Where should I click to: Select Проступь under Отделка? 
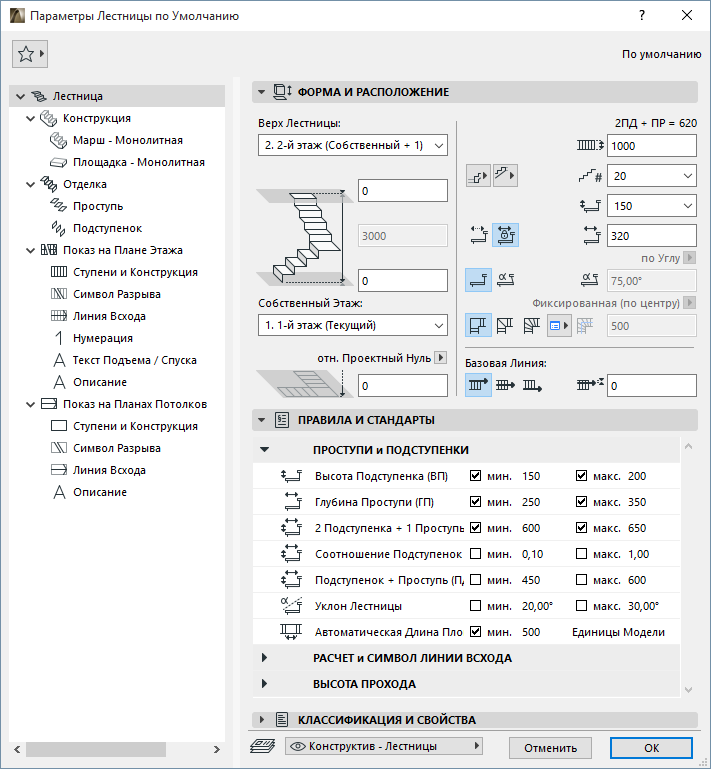coord(98,206)
